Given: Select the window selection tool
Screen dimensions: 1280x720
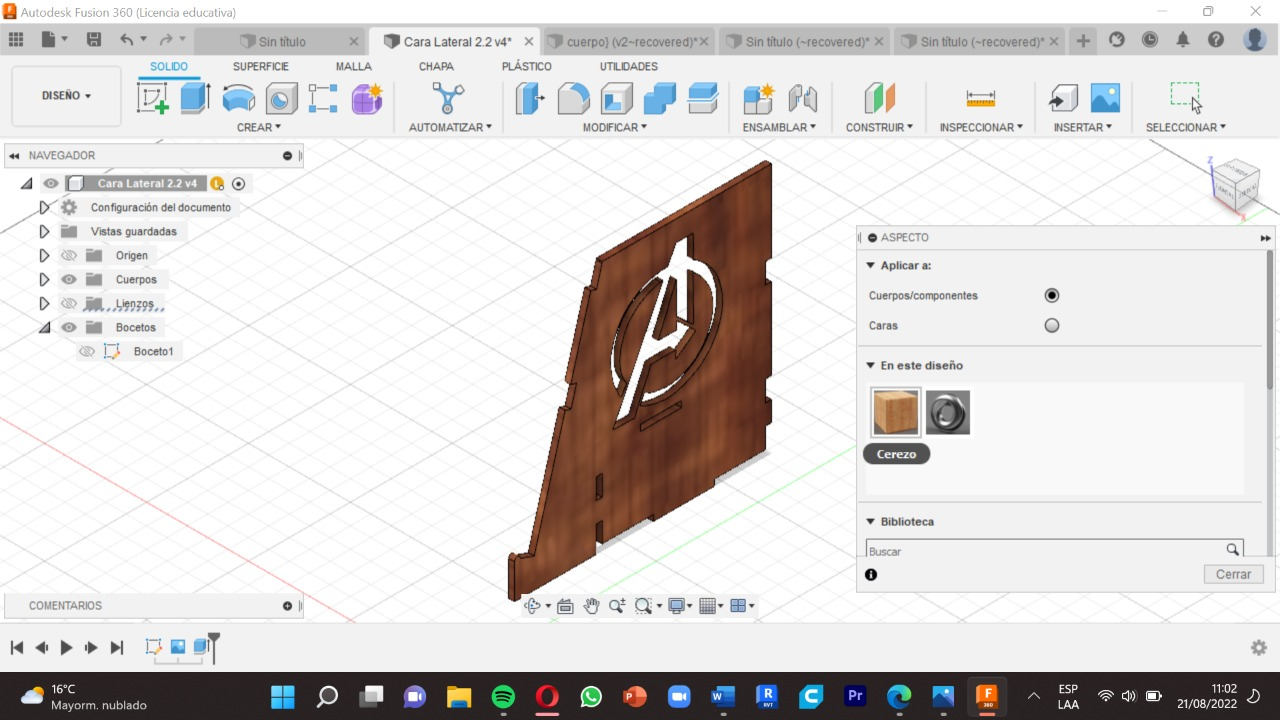Looking at the screenshot, I should coord(1186,98).
